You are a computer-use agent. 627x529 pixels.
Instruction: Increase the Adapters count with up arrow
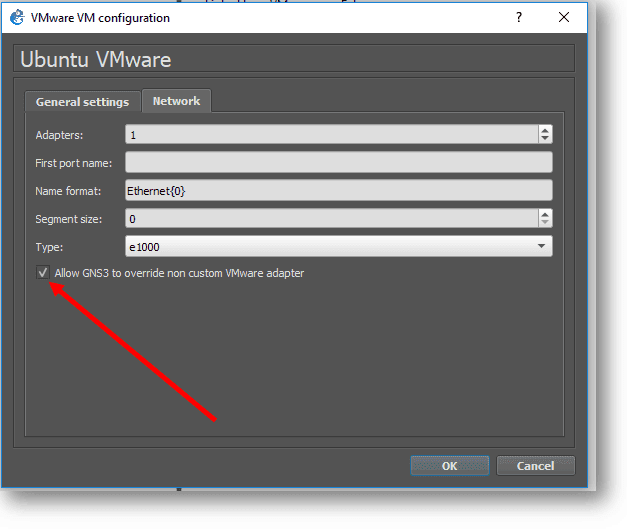click(545, 130)
